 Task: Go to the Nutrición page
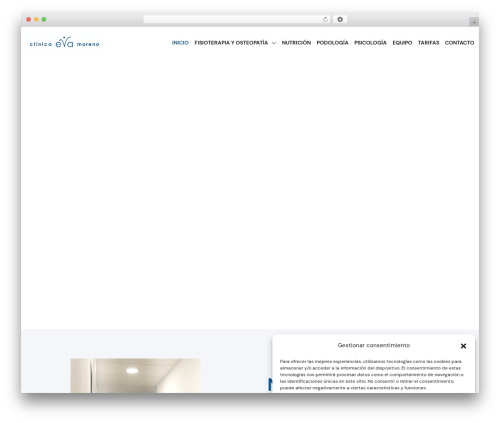pyautogui.click(x=296, y=43)
